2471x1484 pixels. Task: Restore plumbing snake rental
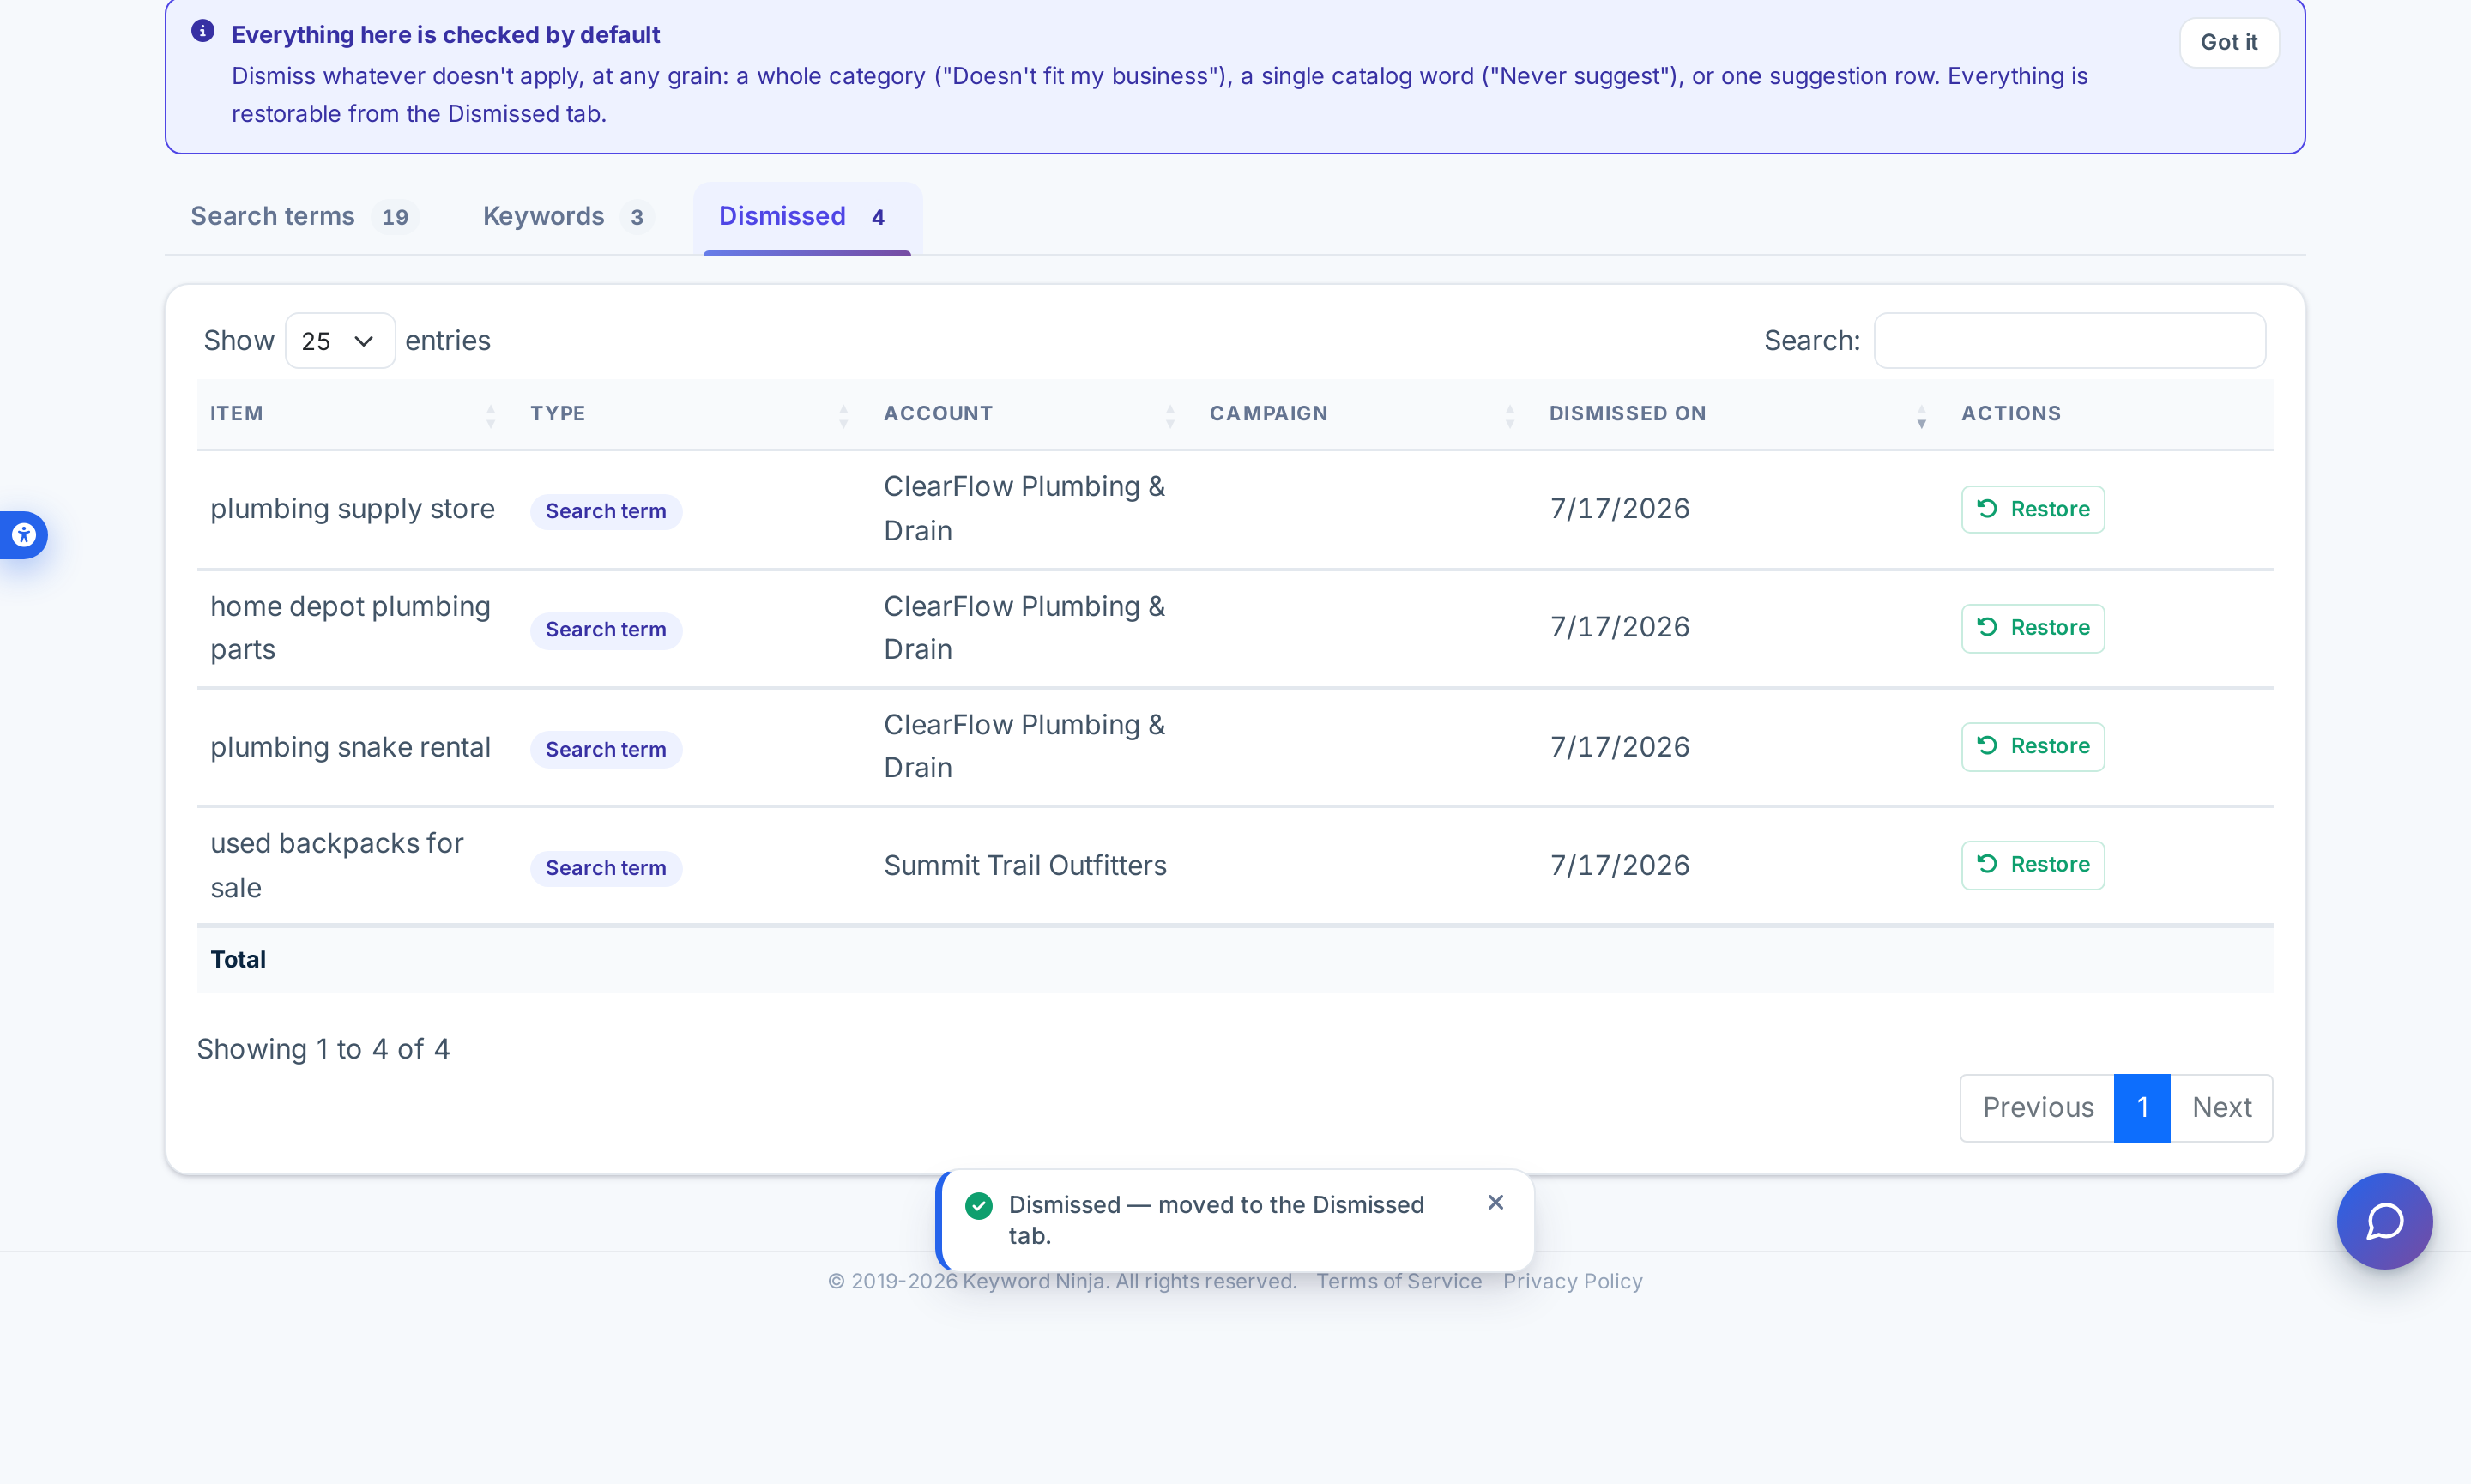2033,746
